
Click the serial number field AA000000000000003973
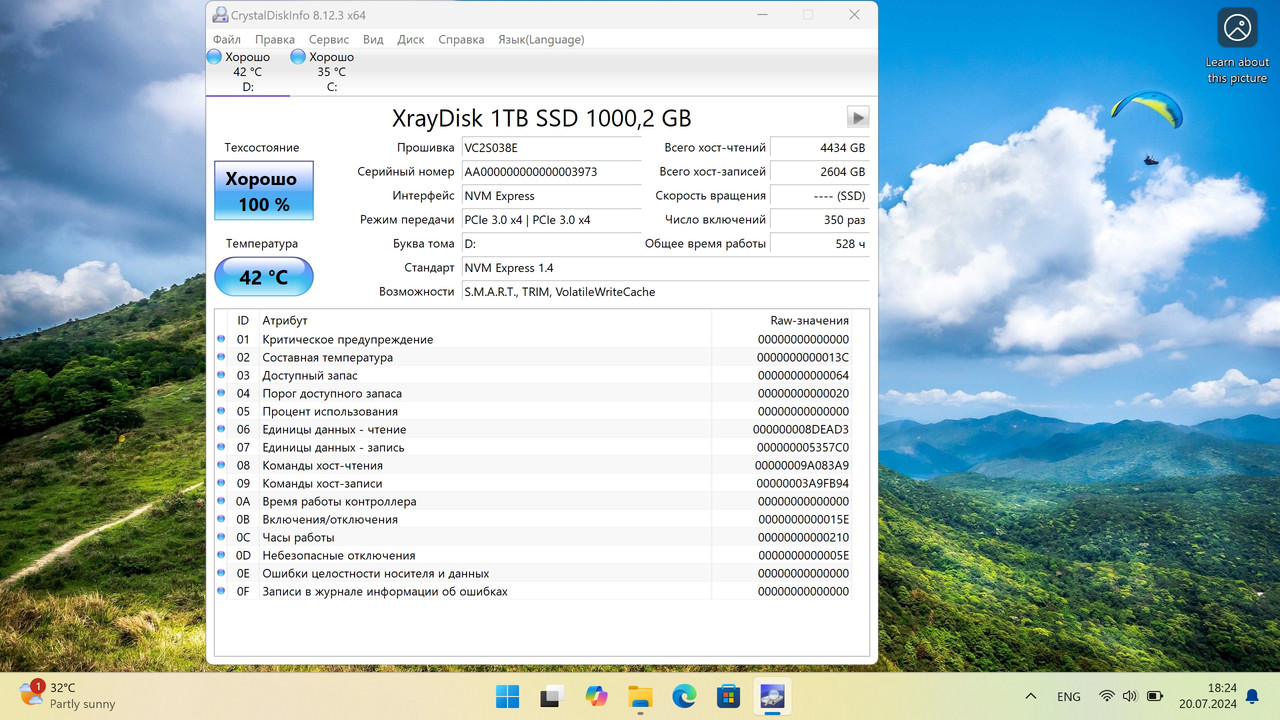[551, 172]
